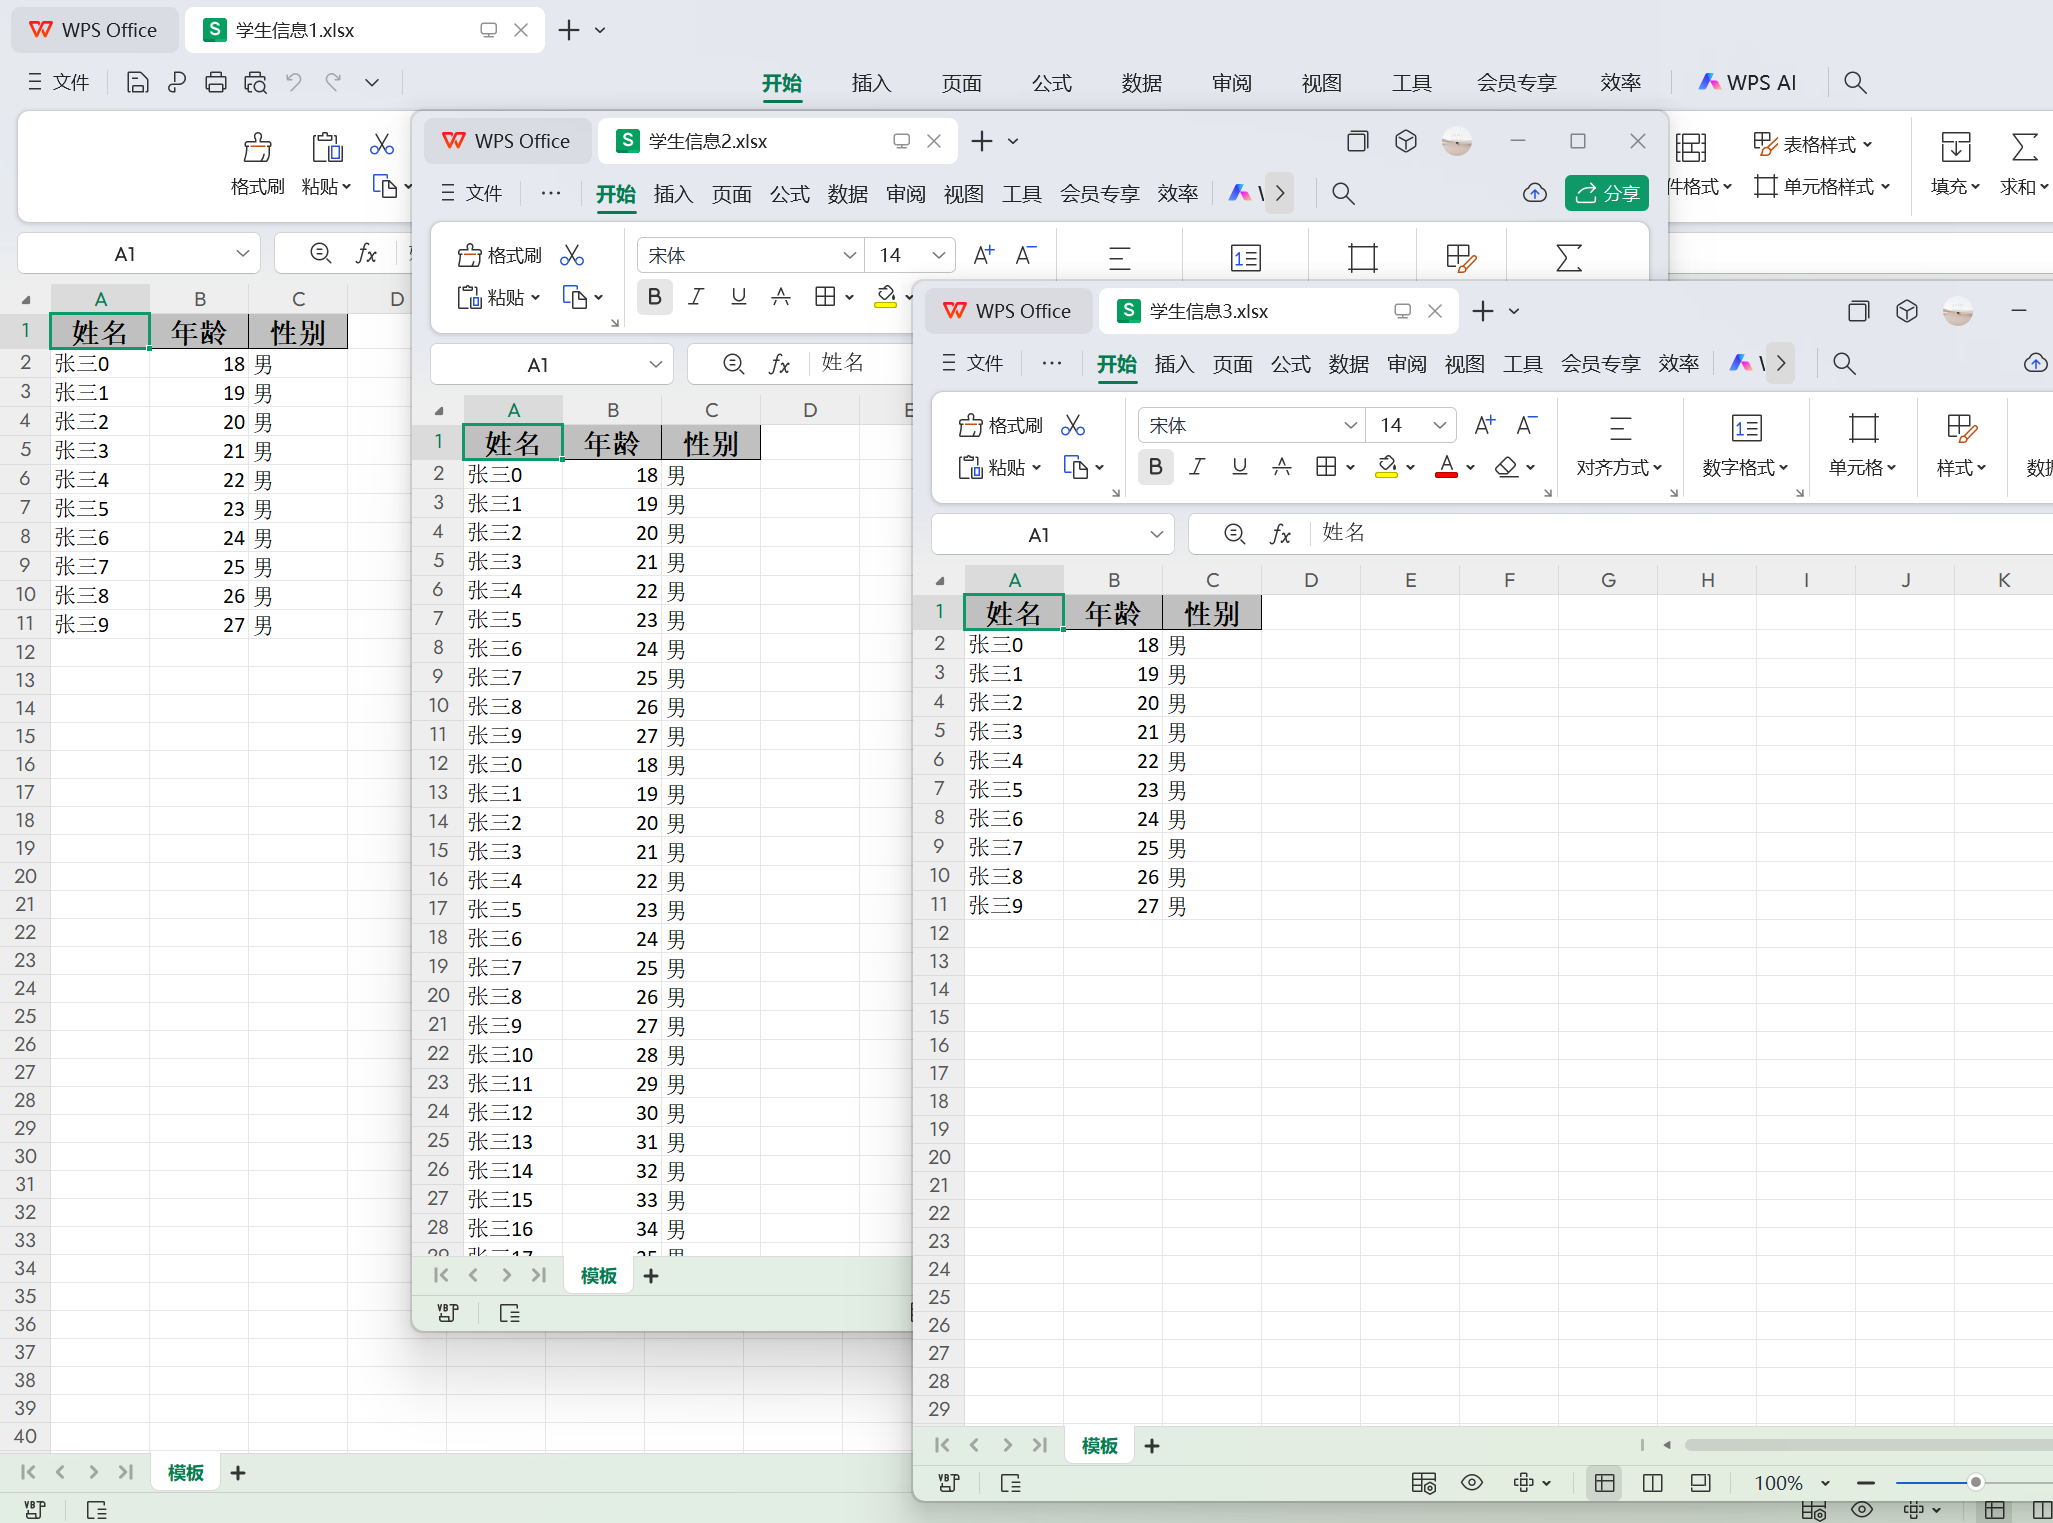Image resolution: width=2053 pixels, height=1523 pixels.
Task: Increase font size in 学生信息3 window
Action: click(1485, 425)
